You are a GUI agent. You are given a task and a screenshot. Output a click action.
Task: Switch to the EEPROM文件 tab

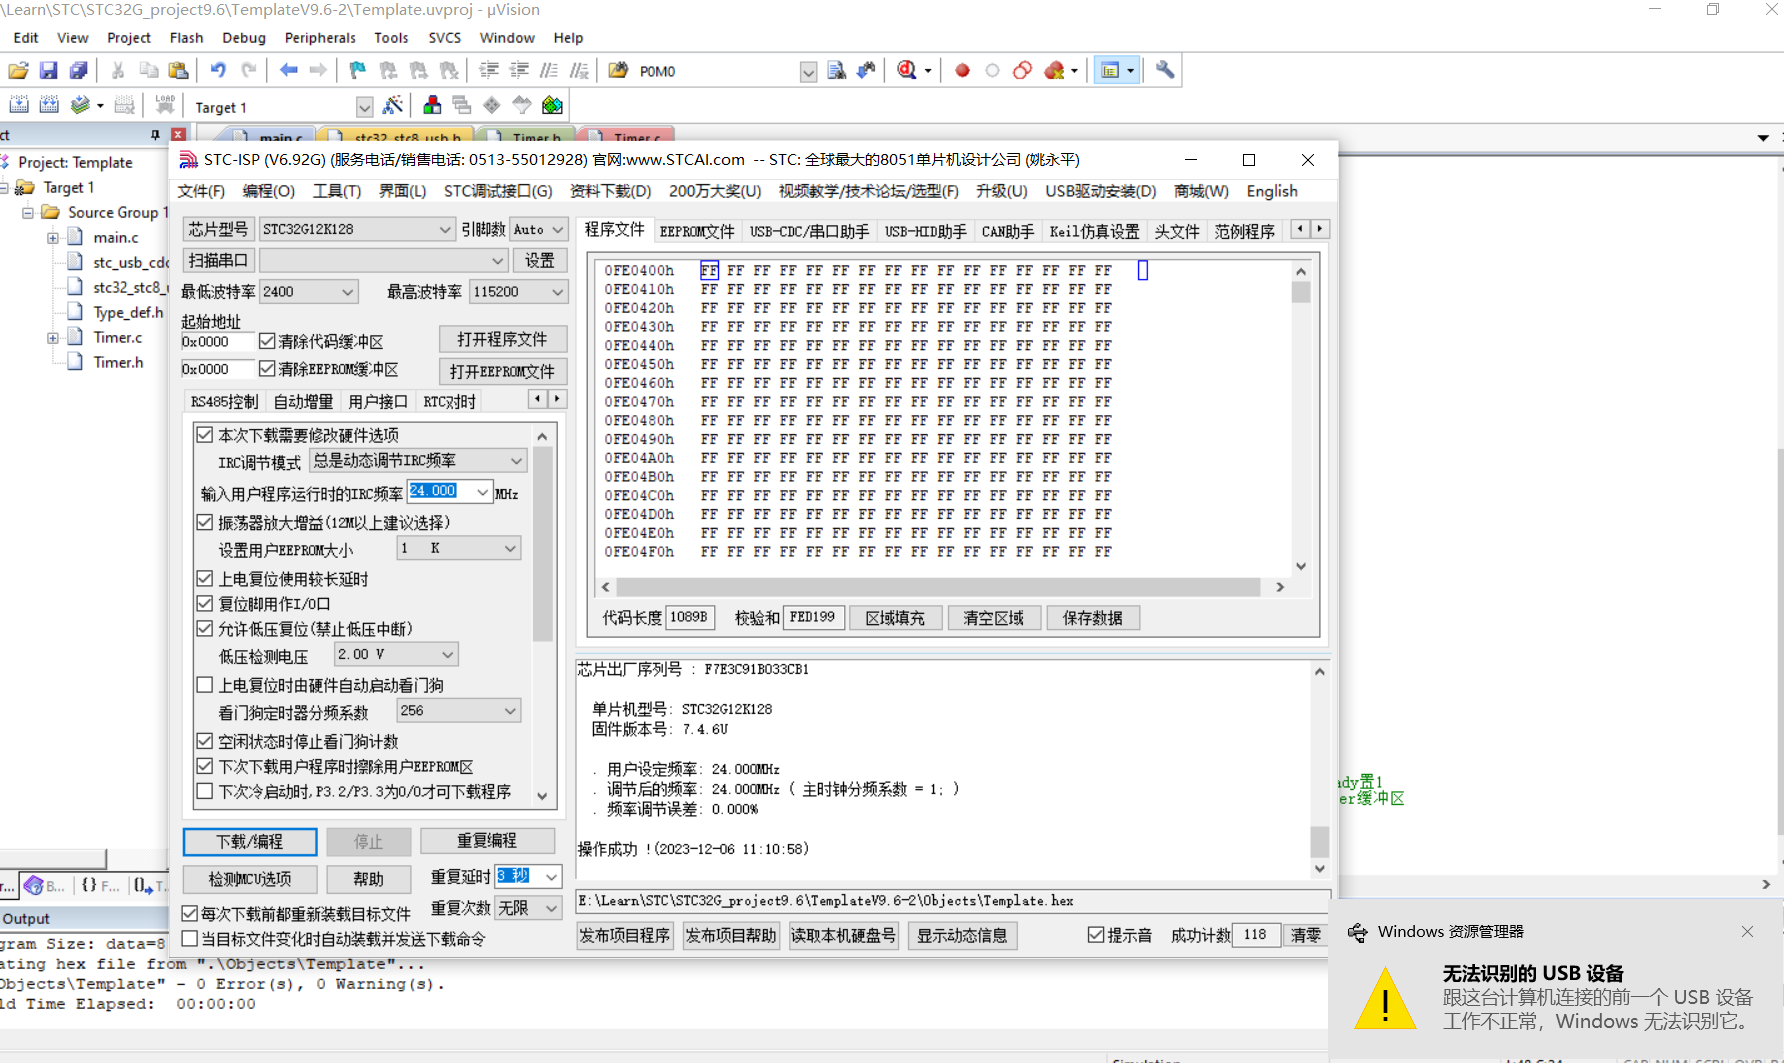click(697, 231)
